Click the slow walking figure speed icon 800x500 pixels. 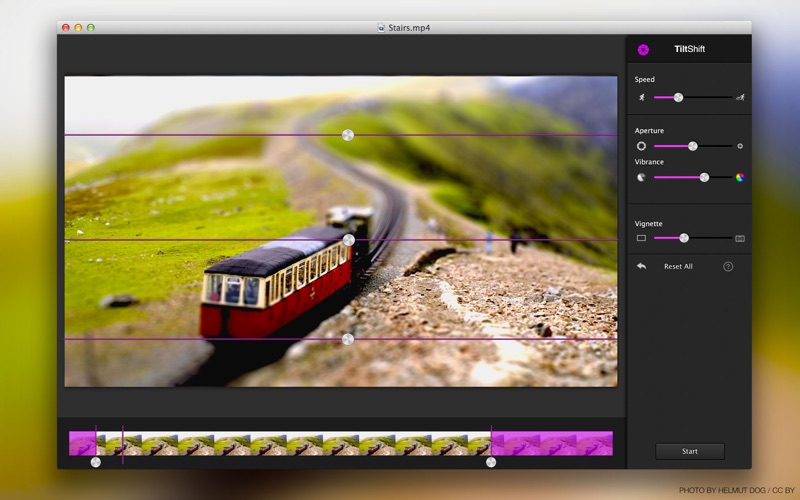coord(641,97)
